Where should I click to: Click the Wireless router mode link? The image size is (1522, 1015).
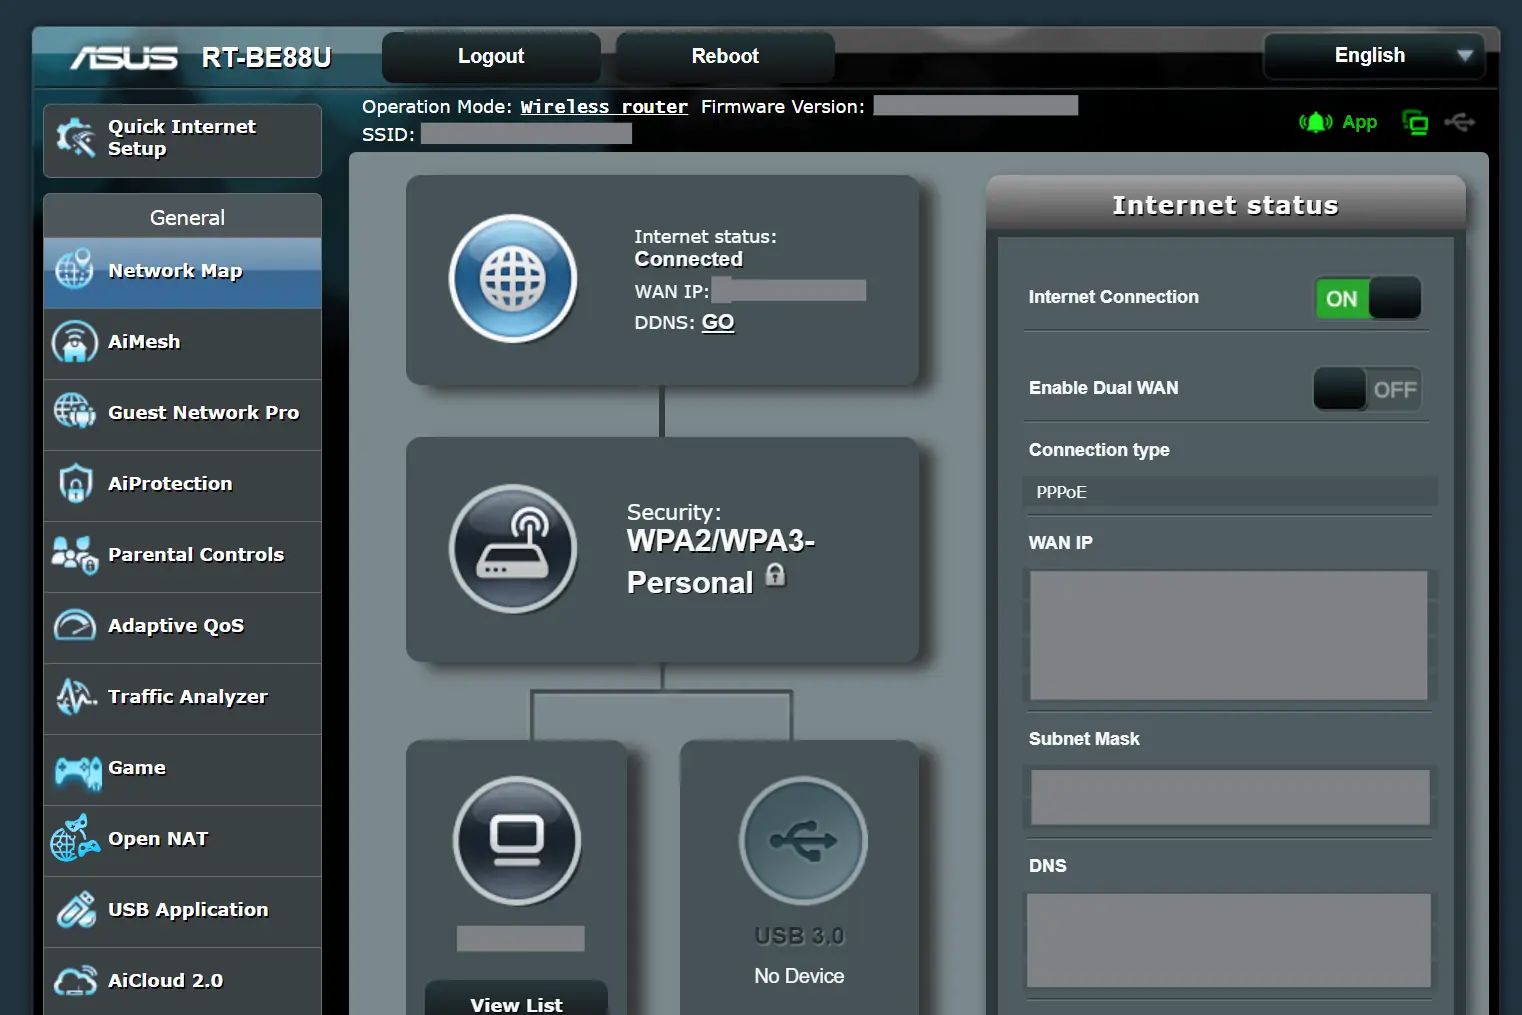[x=604, y=107]
